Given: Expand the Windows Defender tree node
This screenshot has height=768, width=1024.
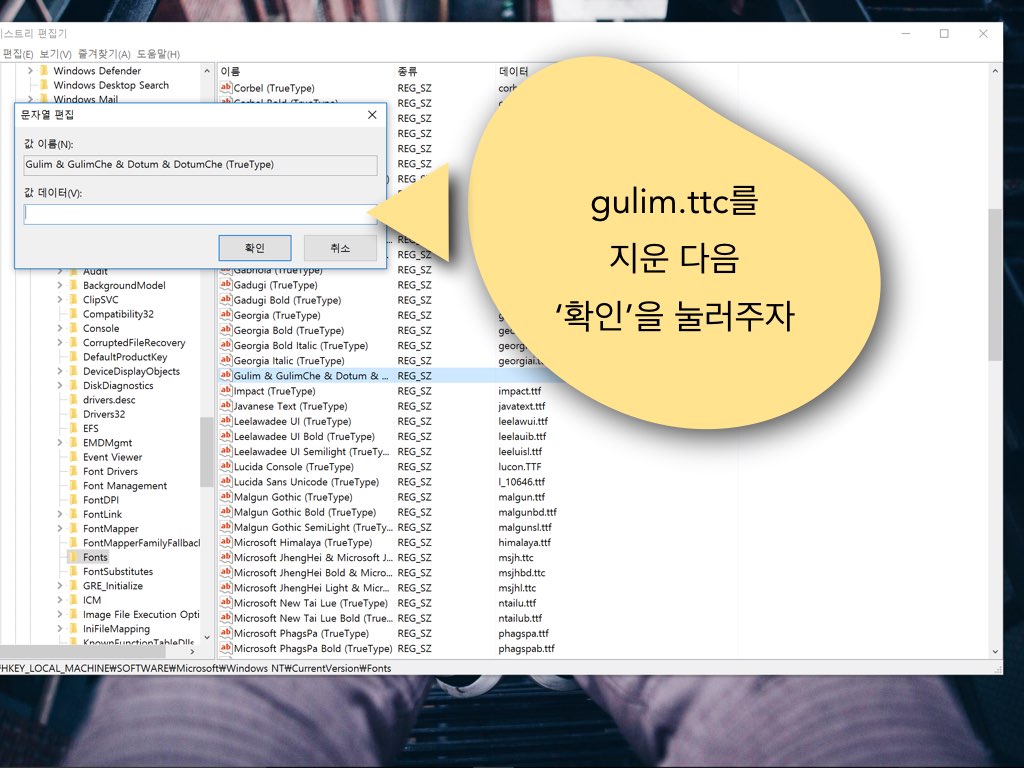Looking at the screenshot, I should point(30,71).
